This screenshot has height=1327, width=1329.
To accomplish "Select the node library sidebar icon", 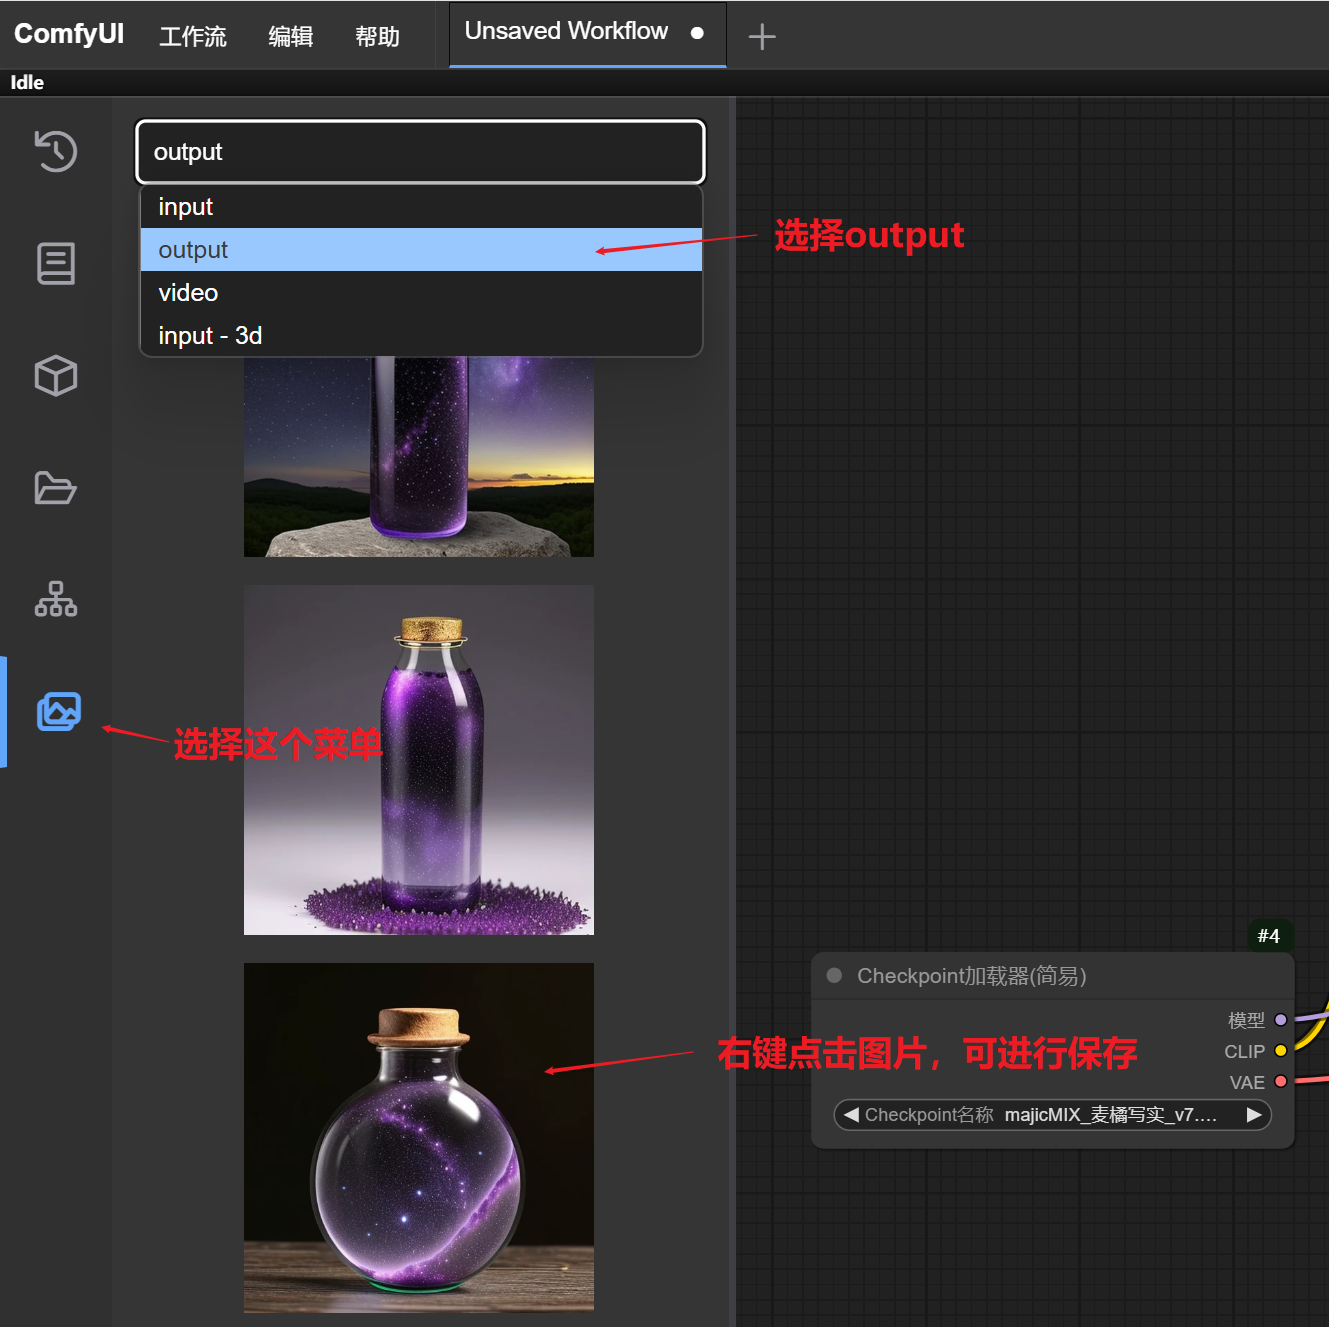I will click(x=55, y=599).
